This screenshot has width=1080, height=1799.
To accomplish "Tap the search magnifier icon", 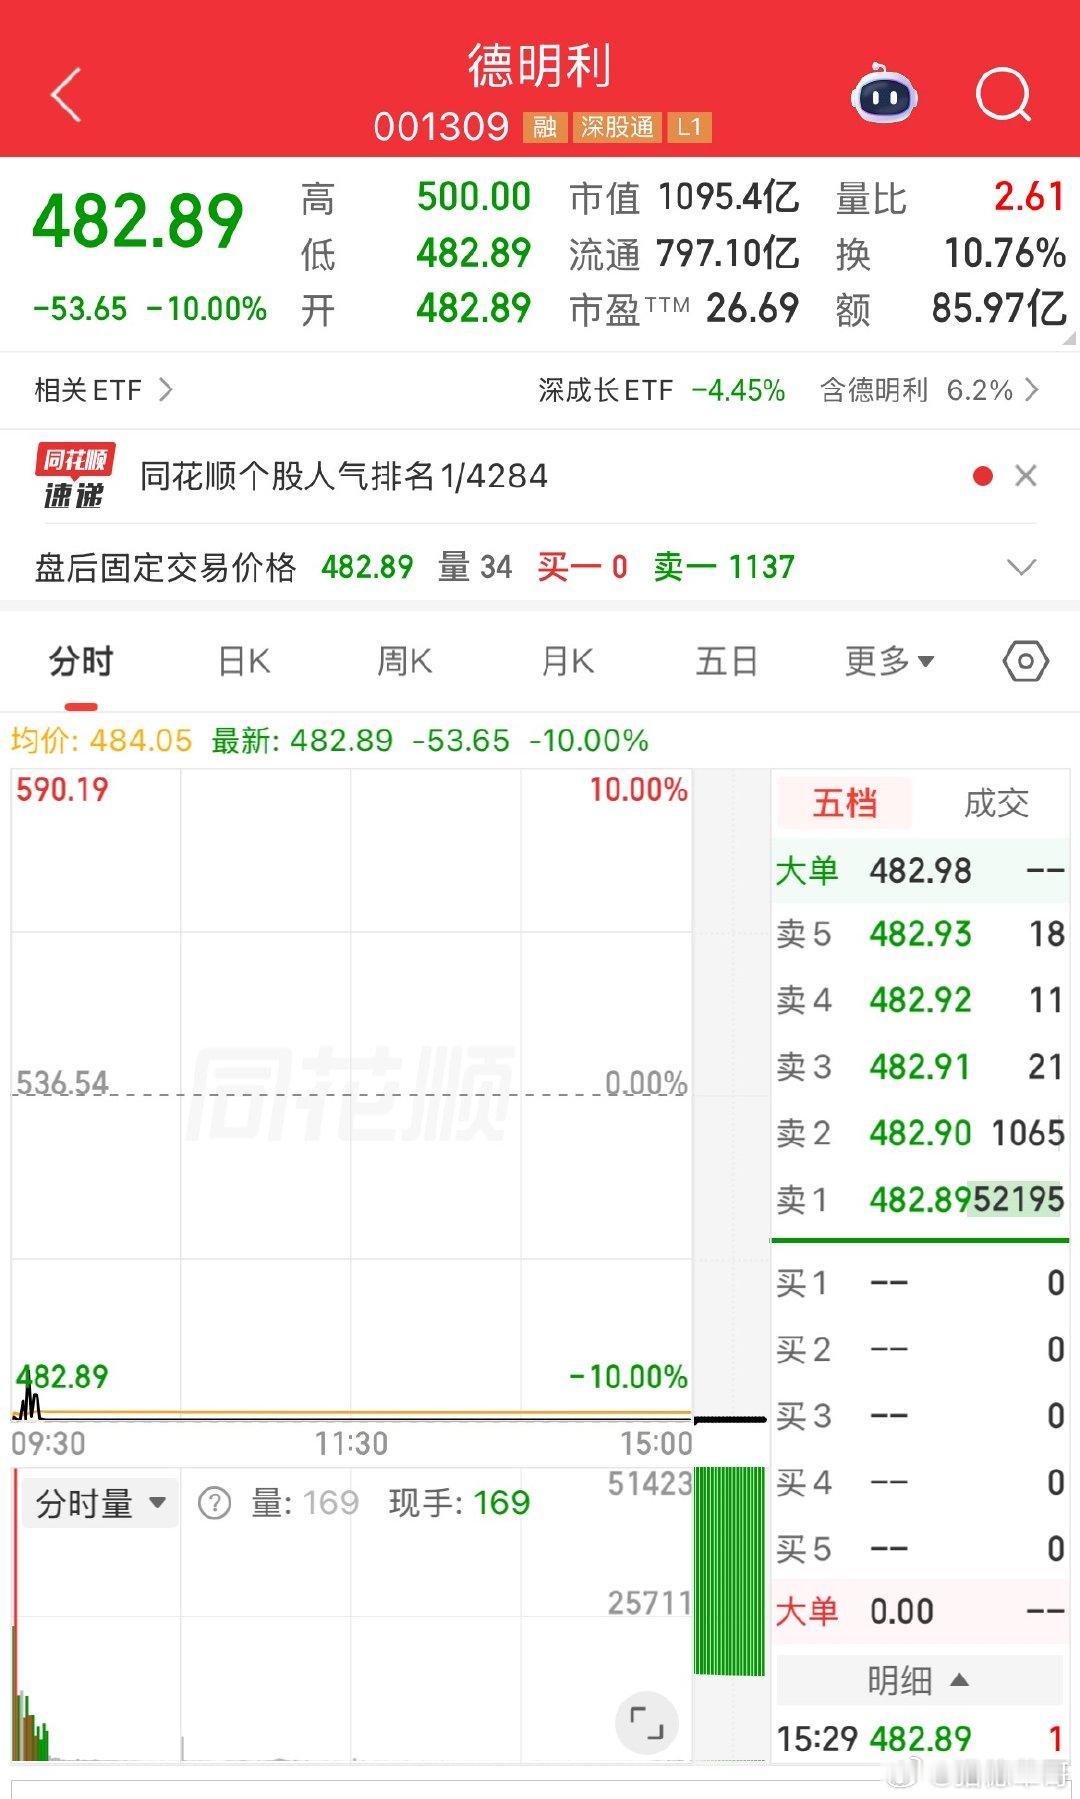I will (1003, 95).
